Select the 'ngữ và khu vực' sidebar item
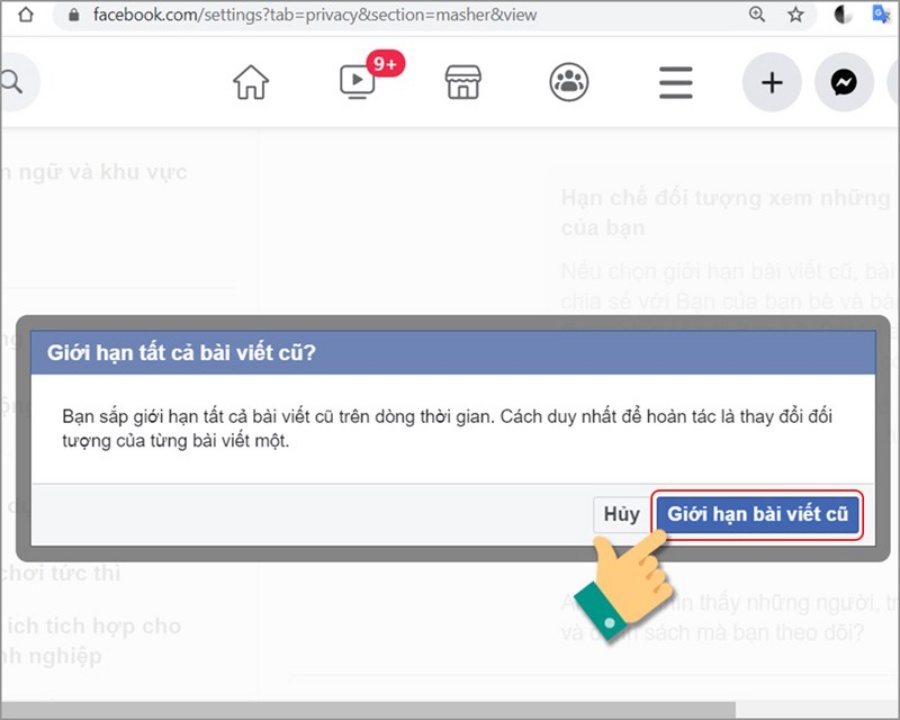Screen dimensions: 900x720 coord(94,172)
